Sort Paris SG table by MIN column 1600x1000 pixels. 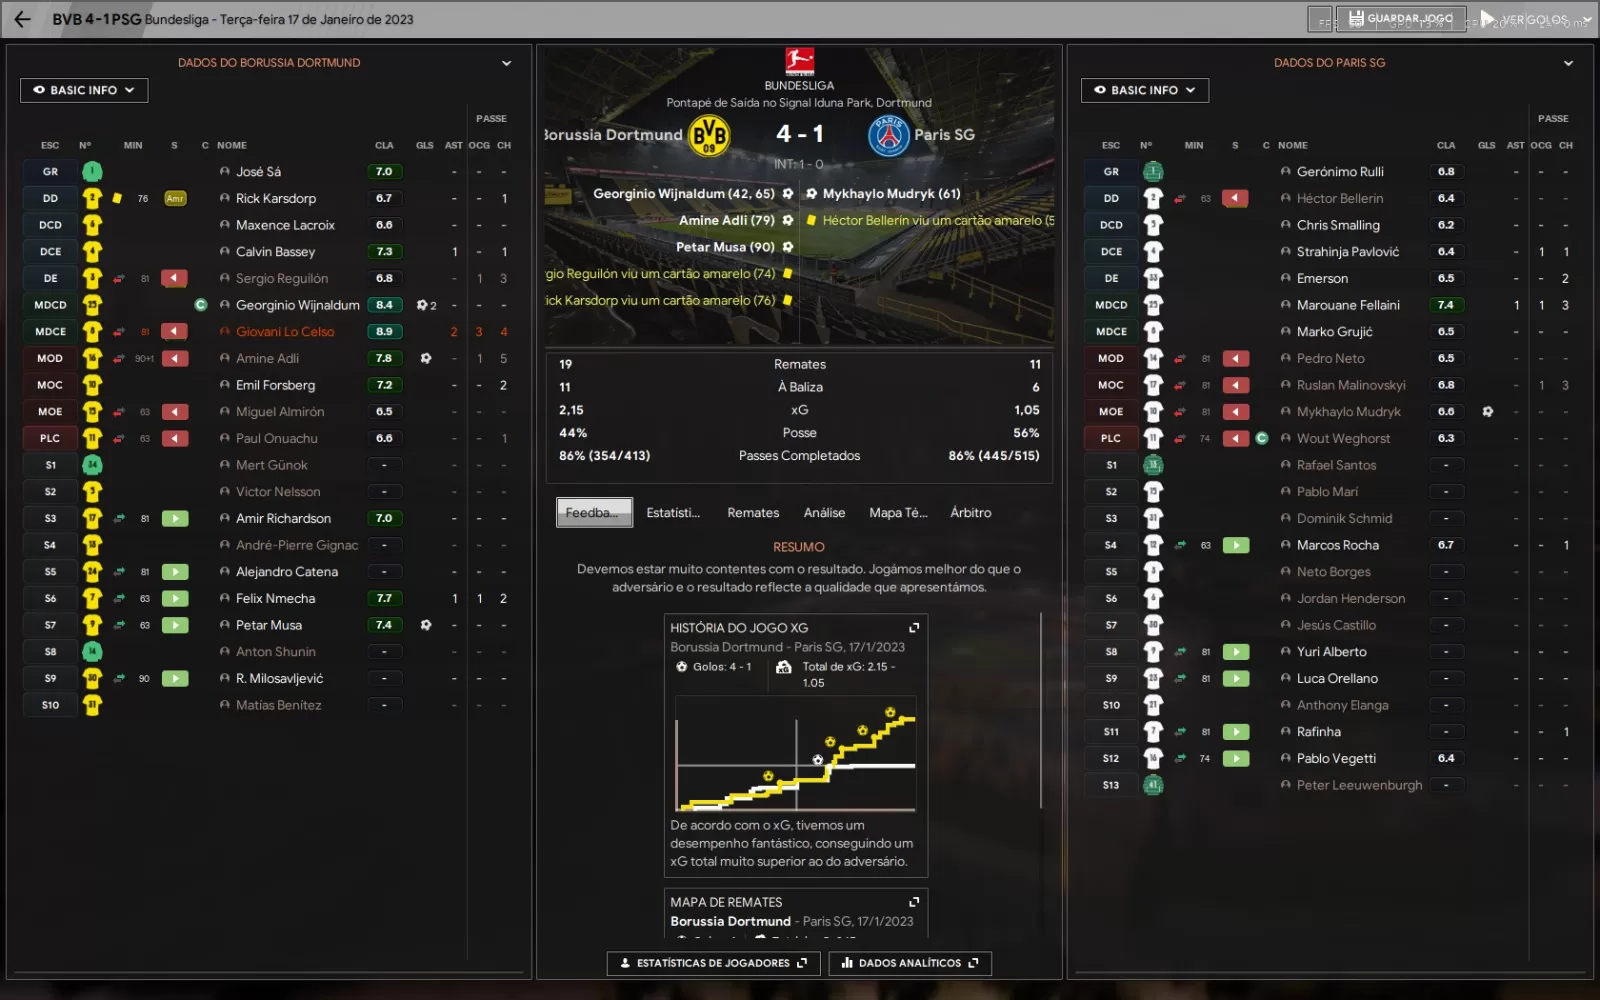pos(1194,145)
